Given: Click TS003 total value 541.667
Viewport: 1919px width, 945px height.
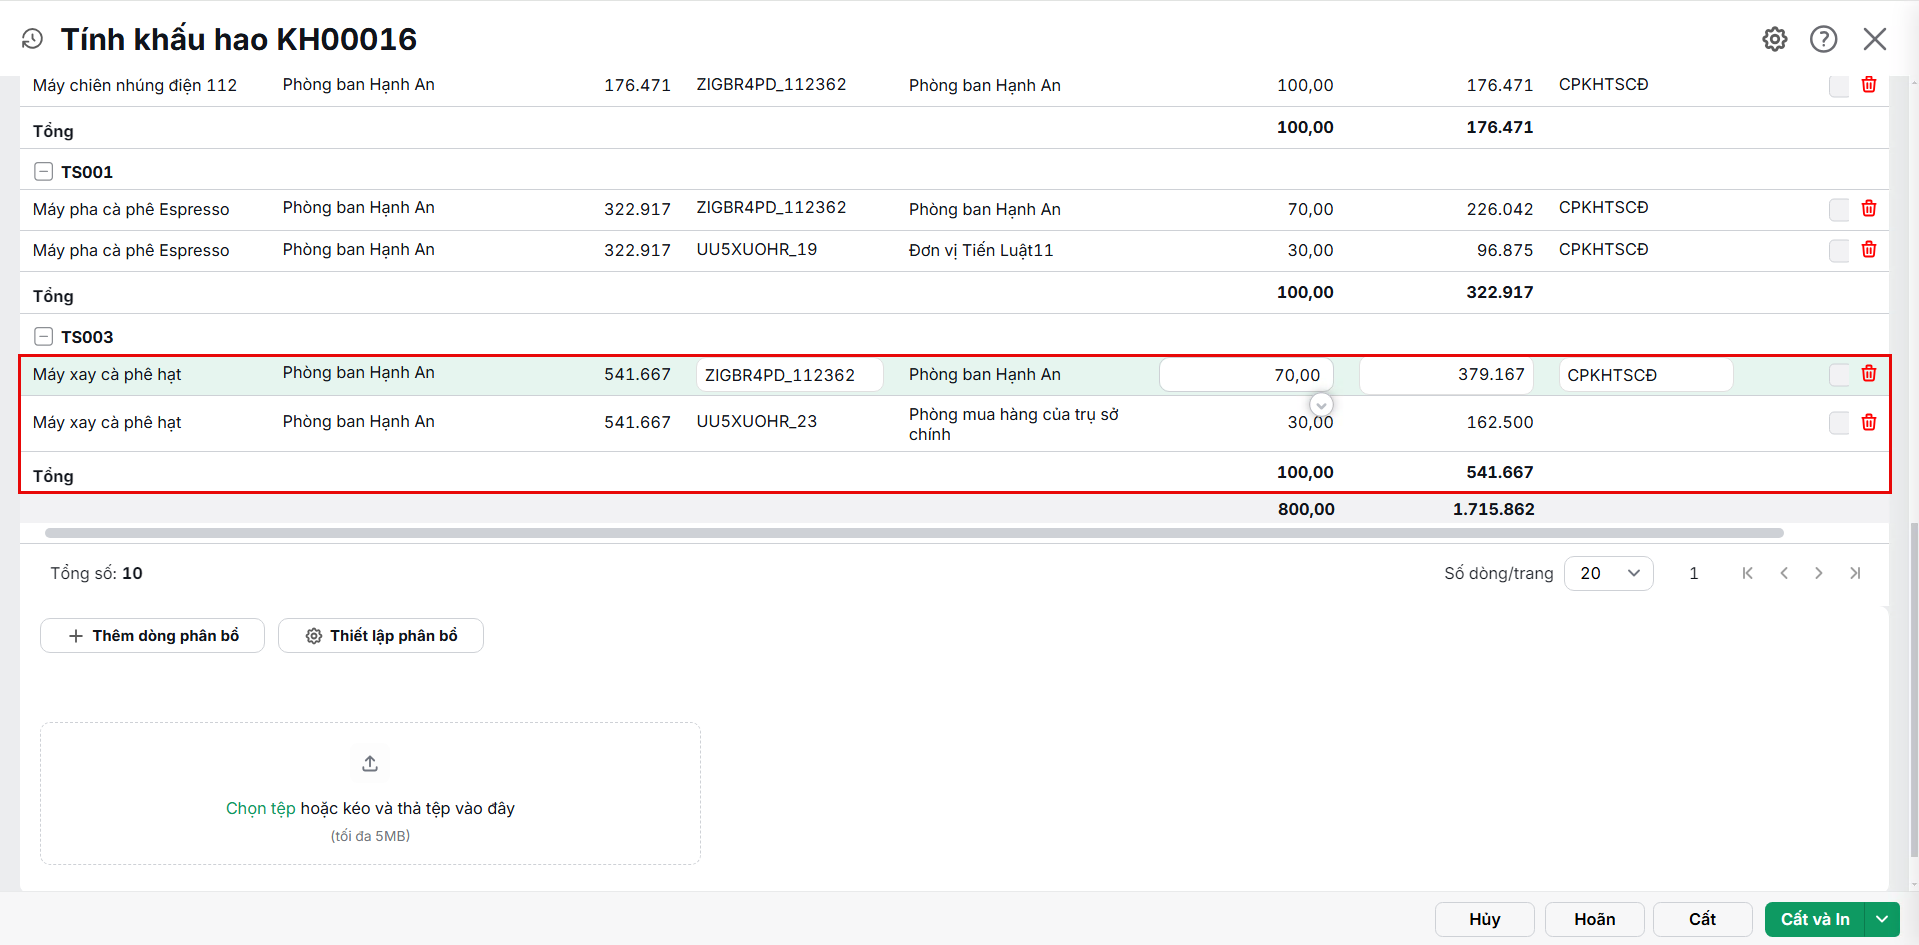Looking at the screenshot, I should coord(1500,472).
